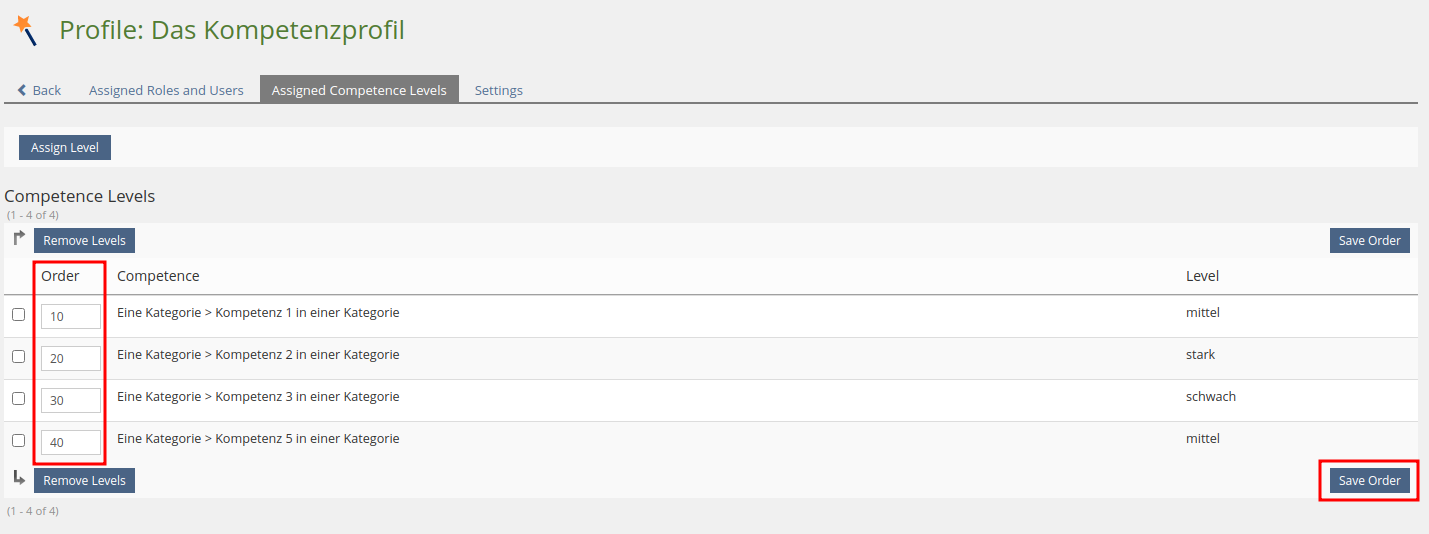This screenshot has height=534, width=1429.
Task: Select Assigned Competence Levels tab
Action: 359,90
